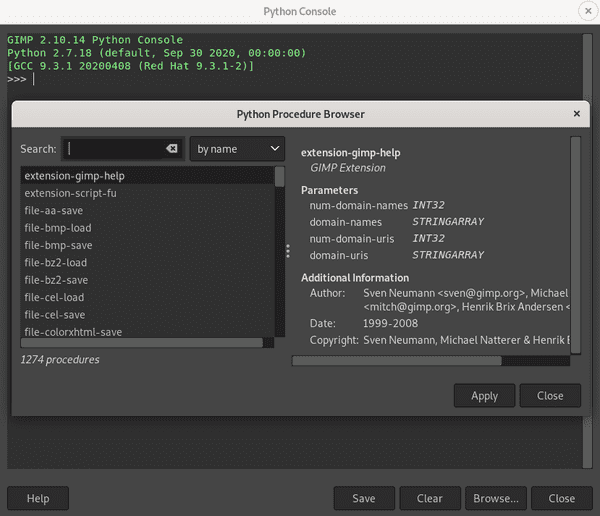Viewport: 600px width, 516px height.
Task: Click Python Console output vertical scrollbar
Action: pyautogui.click(x=587, y=251)
